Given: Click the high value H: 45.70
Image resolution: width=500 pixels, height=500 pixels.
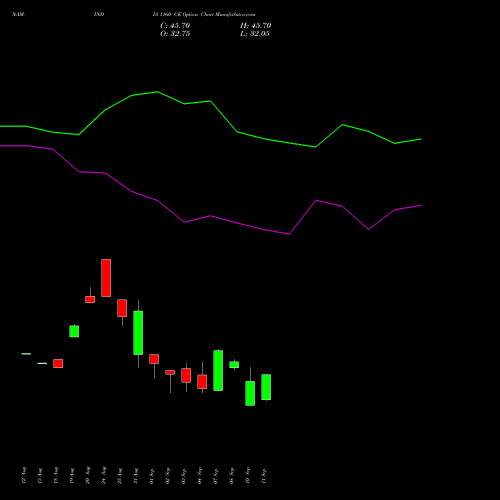Looking at the screenshot, I should click(255, 26).
